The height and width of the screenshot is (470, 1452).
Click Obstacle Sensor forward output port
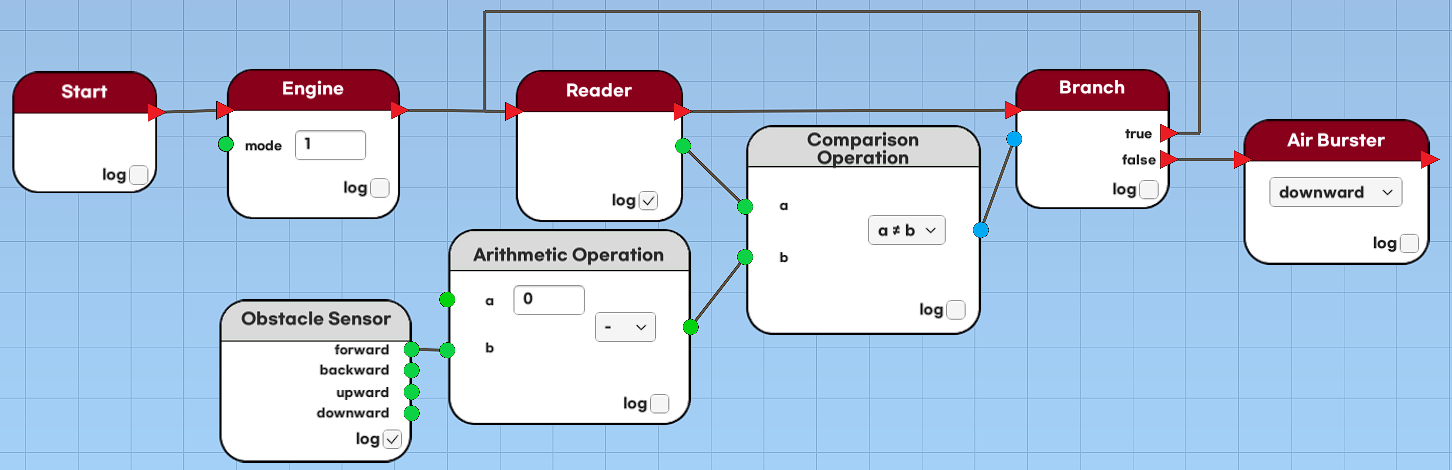(x=411, y=349)
